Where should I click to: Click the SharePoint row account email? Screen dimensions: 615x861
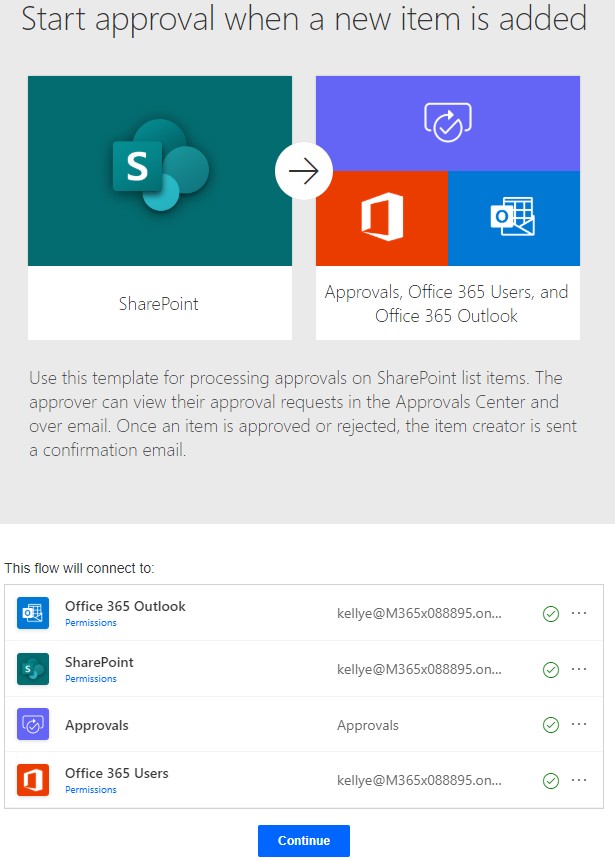419,669
